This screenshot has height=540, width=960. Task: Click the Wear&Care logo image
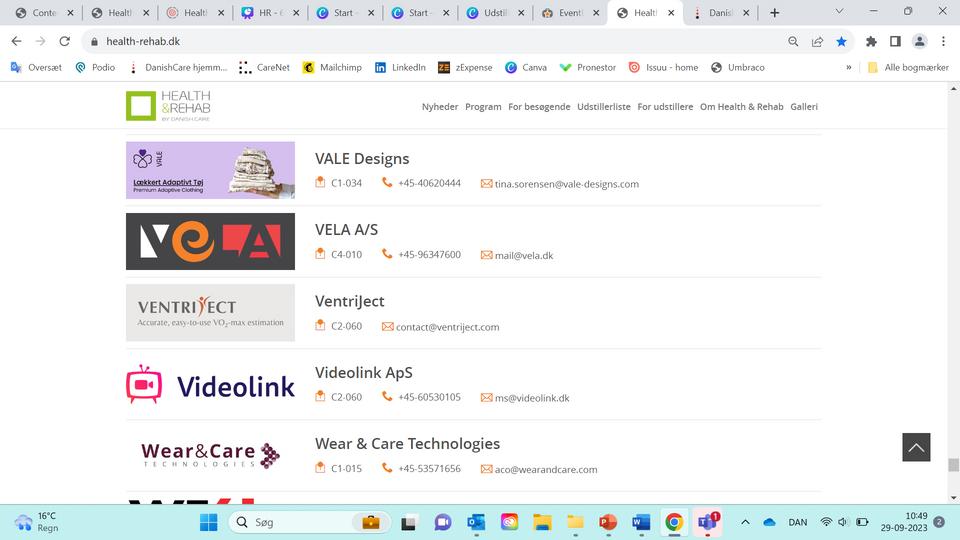click(x=210, y=455)
